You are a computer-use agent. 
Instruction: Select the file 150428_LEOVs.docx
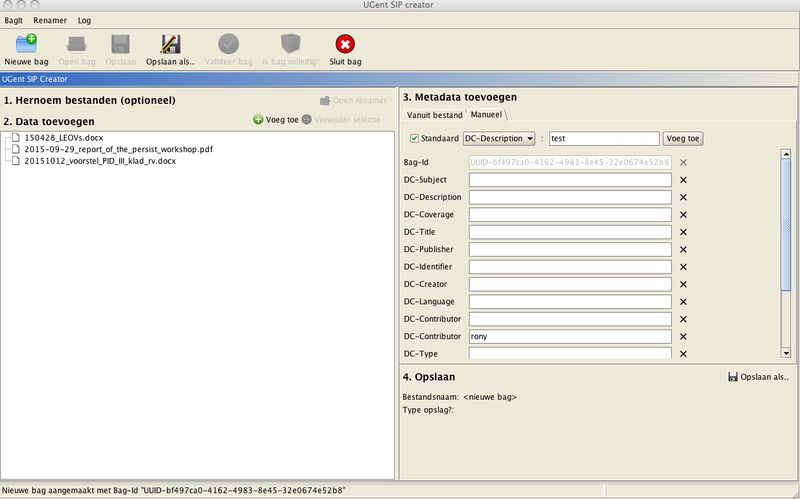62,137
